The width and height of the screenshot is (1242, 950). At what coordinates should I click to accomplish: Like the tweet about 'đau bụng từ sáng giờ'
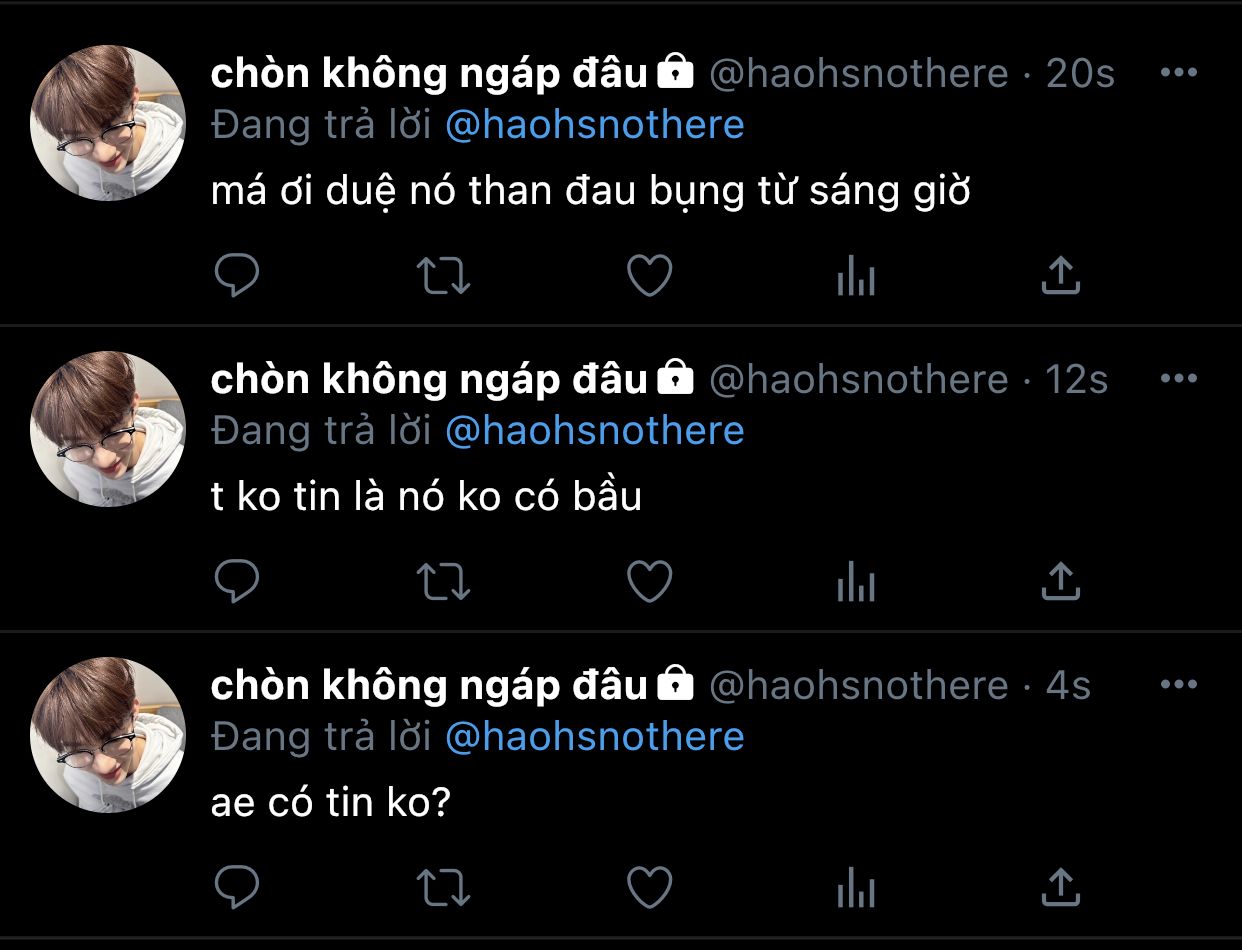649,276
